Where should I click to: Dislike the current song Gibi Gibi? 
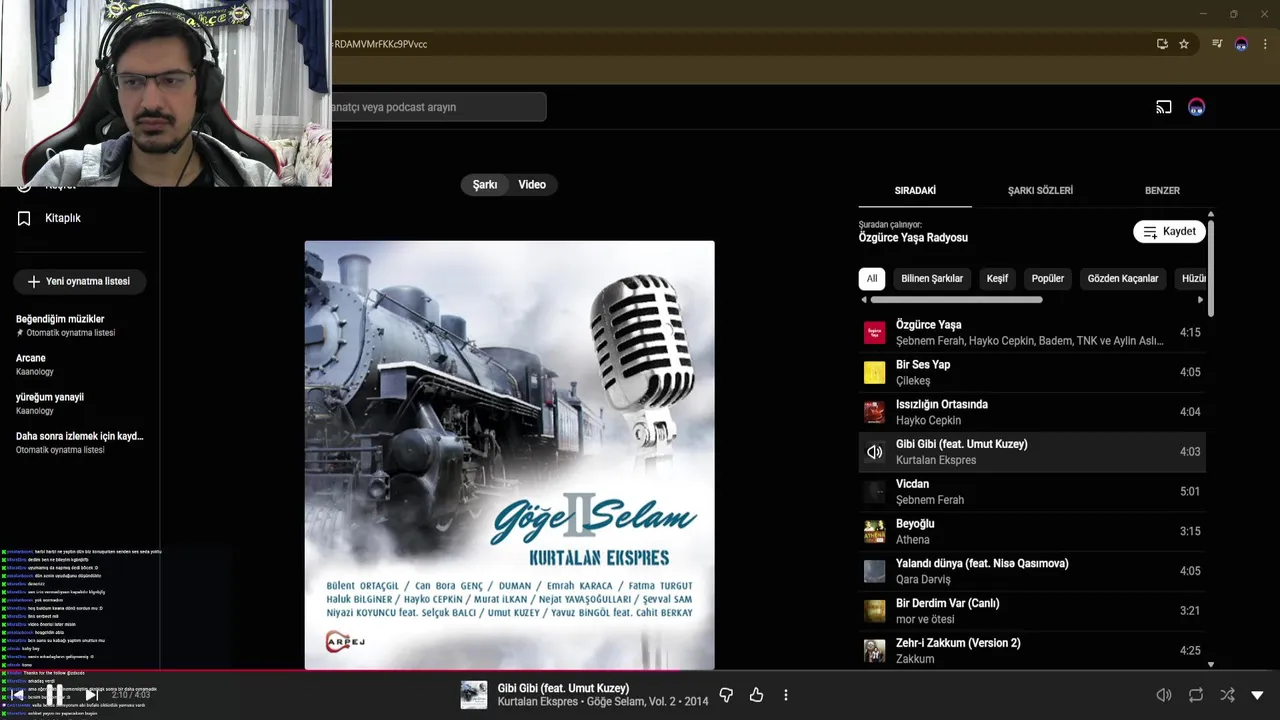[727, 695]
